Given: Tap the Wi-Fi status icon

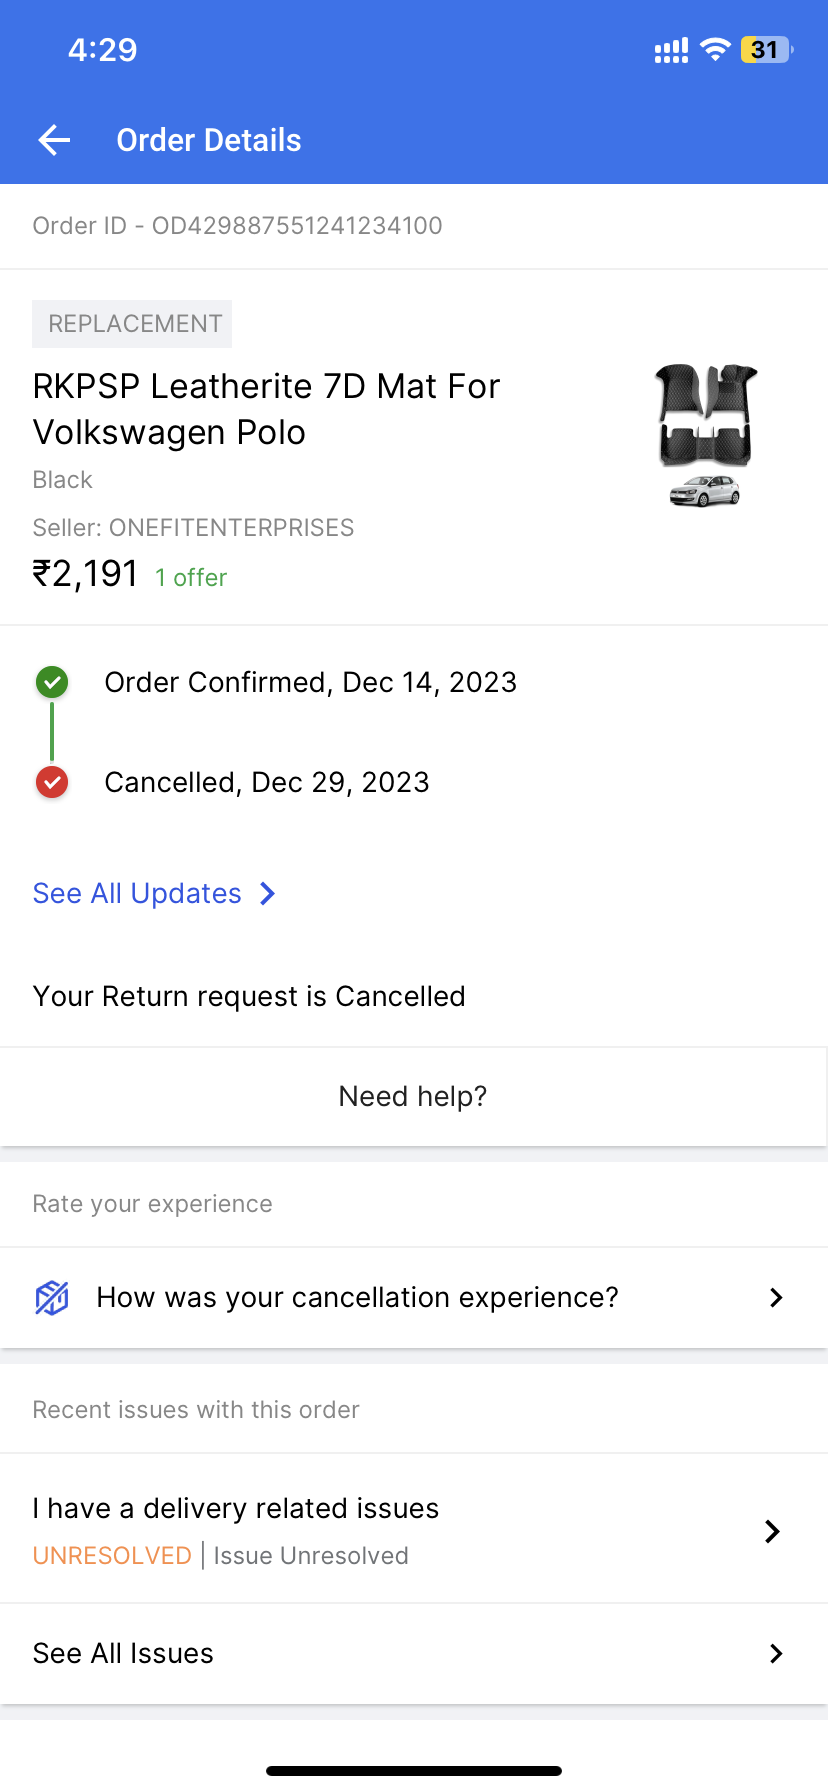Looking at the screenshot, I should [715, 50].
